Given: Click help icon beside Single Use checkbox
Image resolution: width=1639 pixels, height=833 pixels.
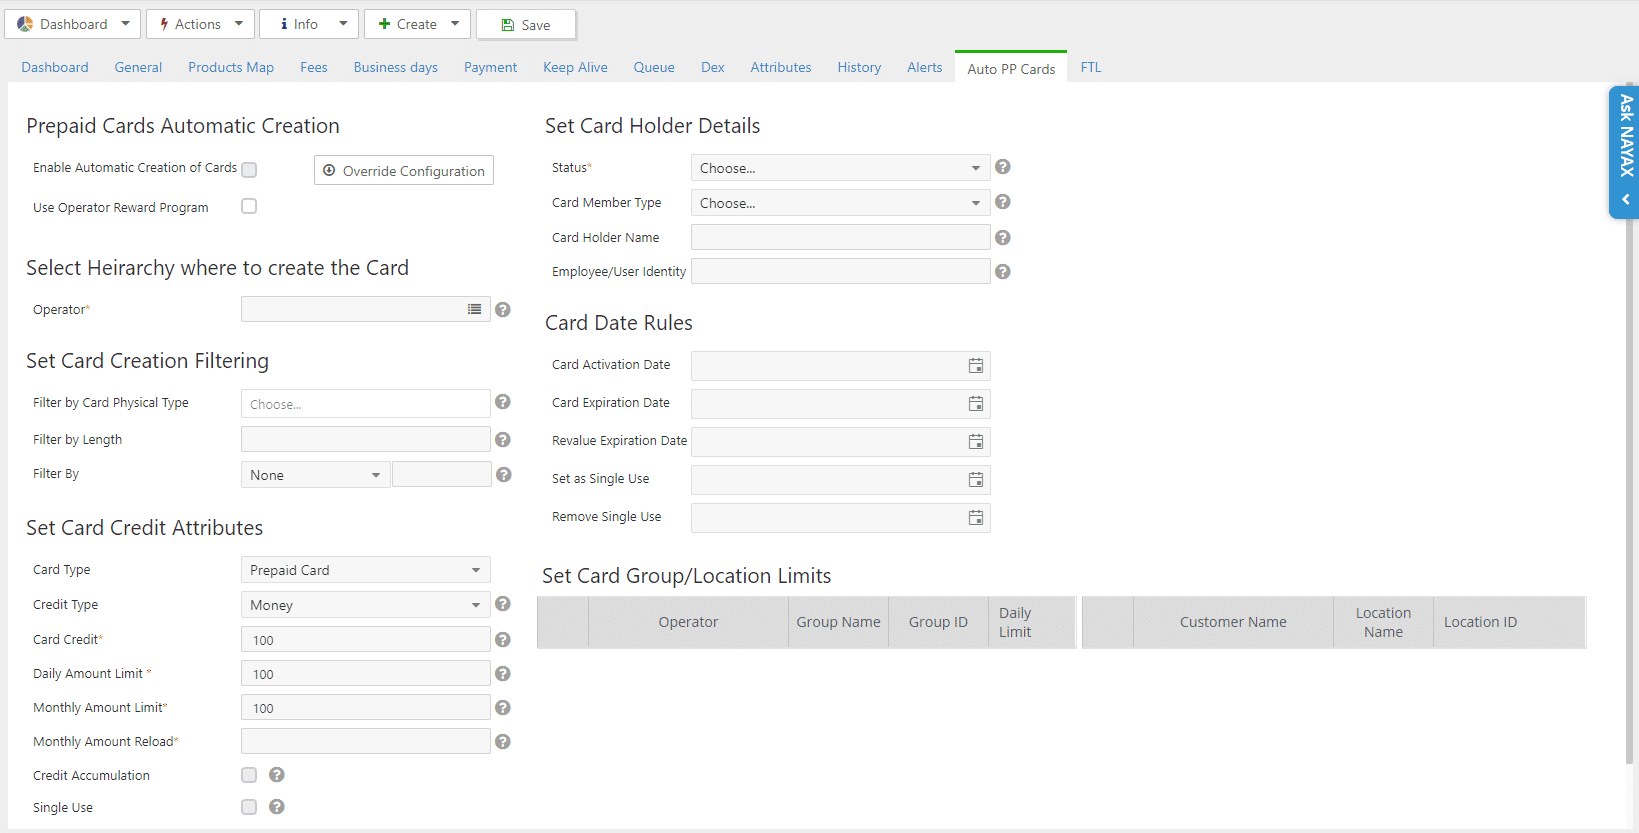Looking at the screenshot, I should point(277,807).
